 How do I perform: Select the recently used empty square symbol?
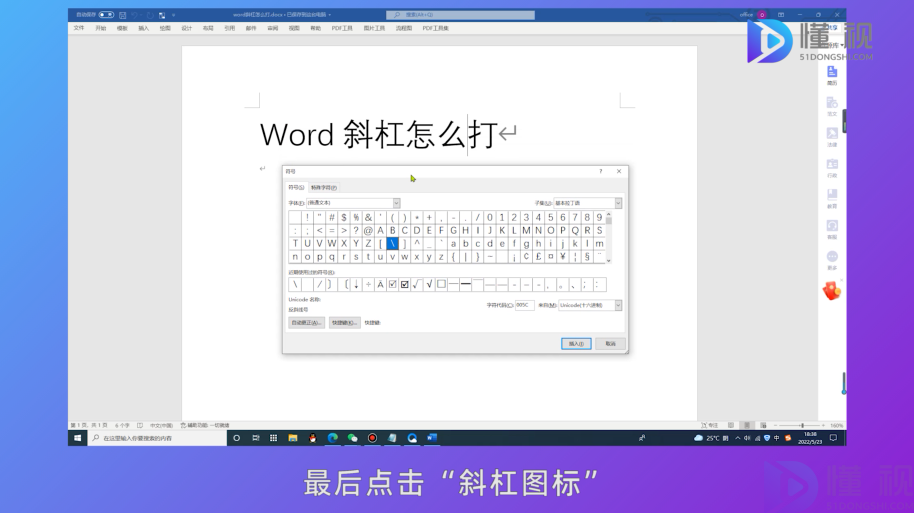[x=441, y=284]
